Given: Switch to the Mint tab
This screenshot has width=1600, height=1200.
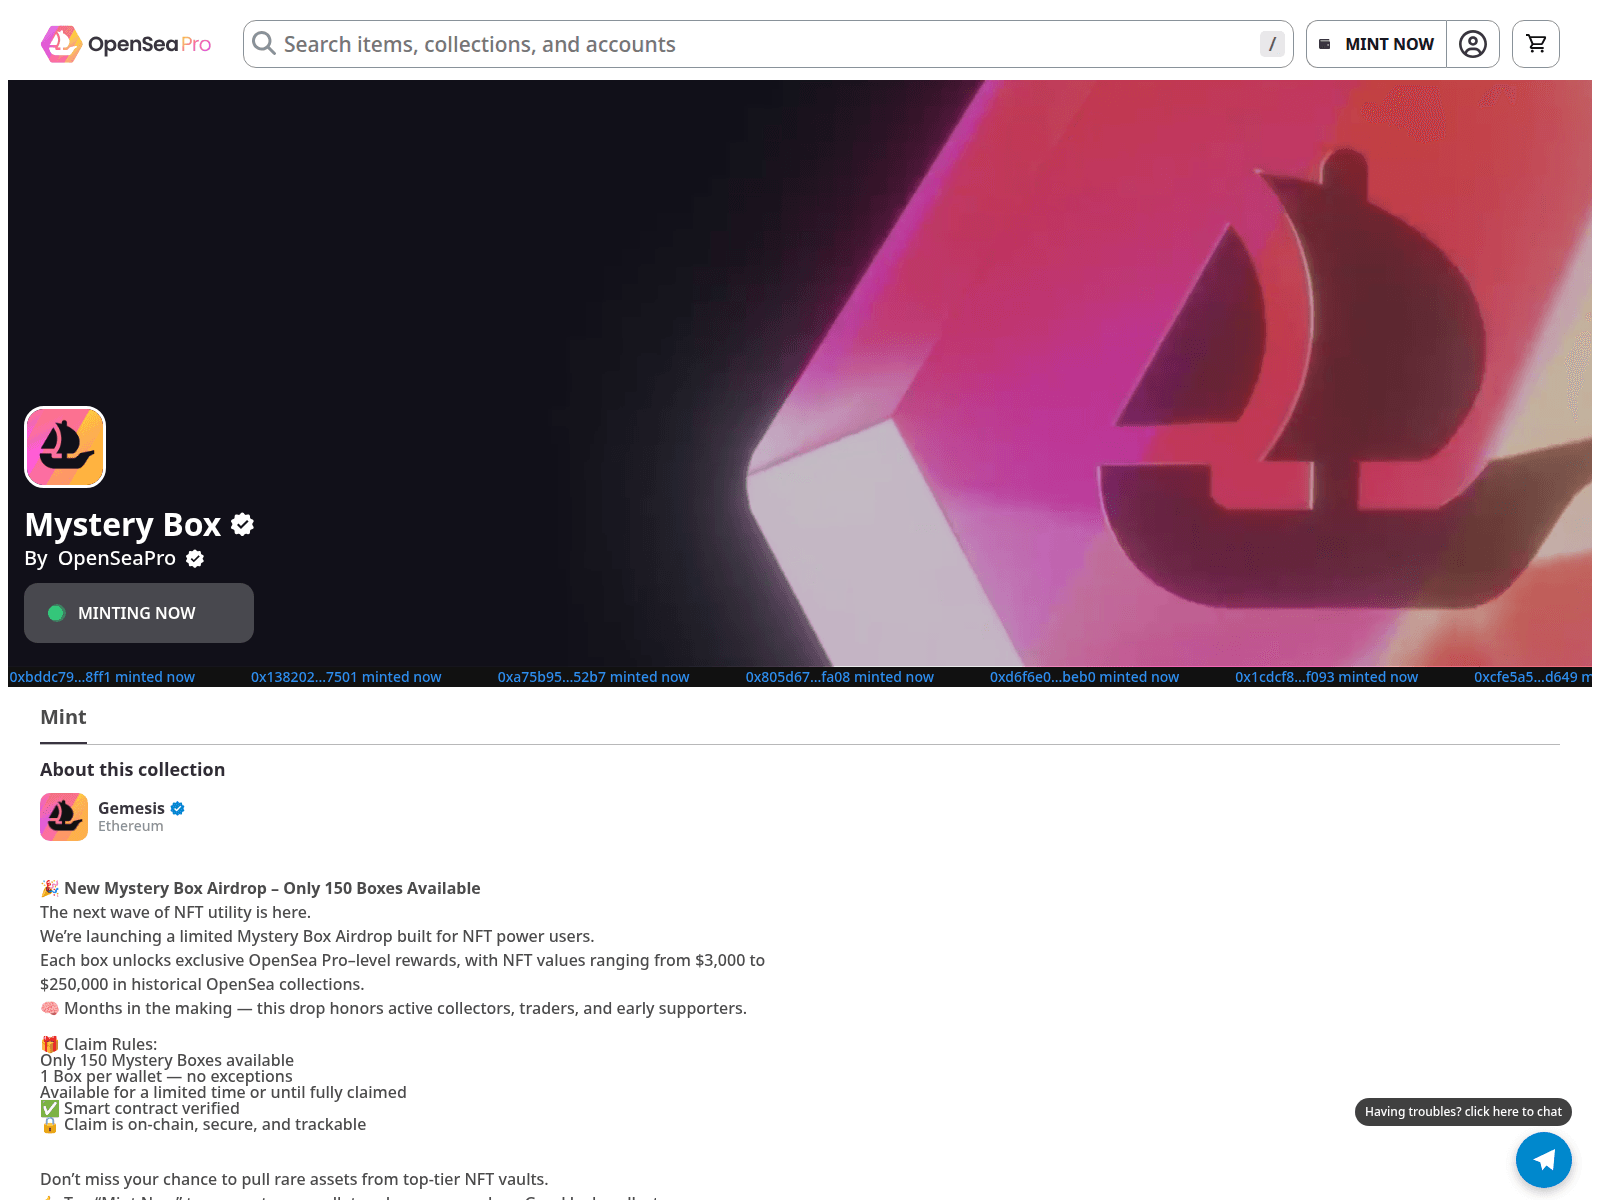Looking at the screenshot, I should (63, 717).
